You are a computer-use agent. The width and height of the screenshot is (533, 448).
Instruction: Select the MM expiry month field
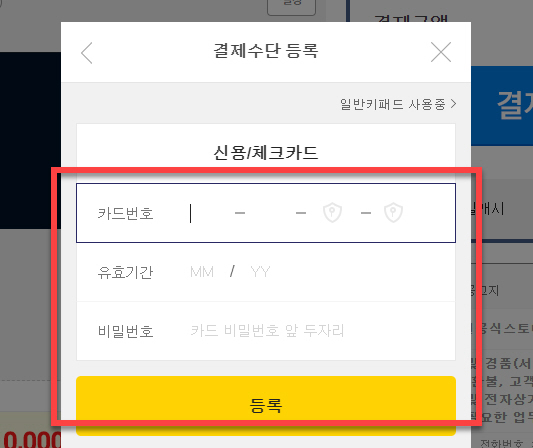point(202,272)
